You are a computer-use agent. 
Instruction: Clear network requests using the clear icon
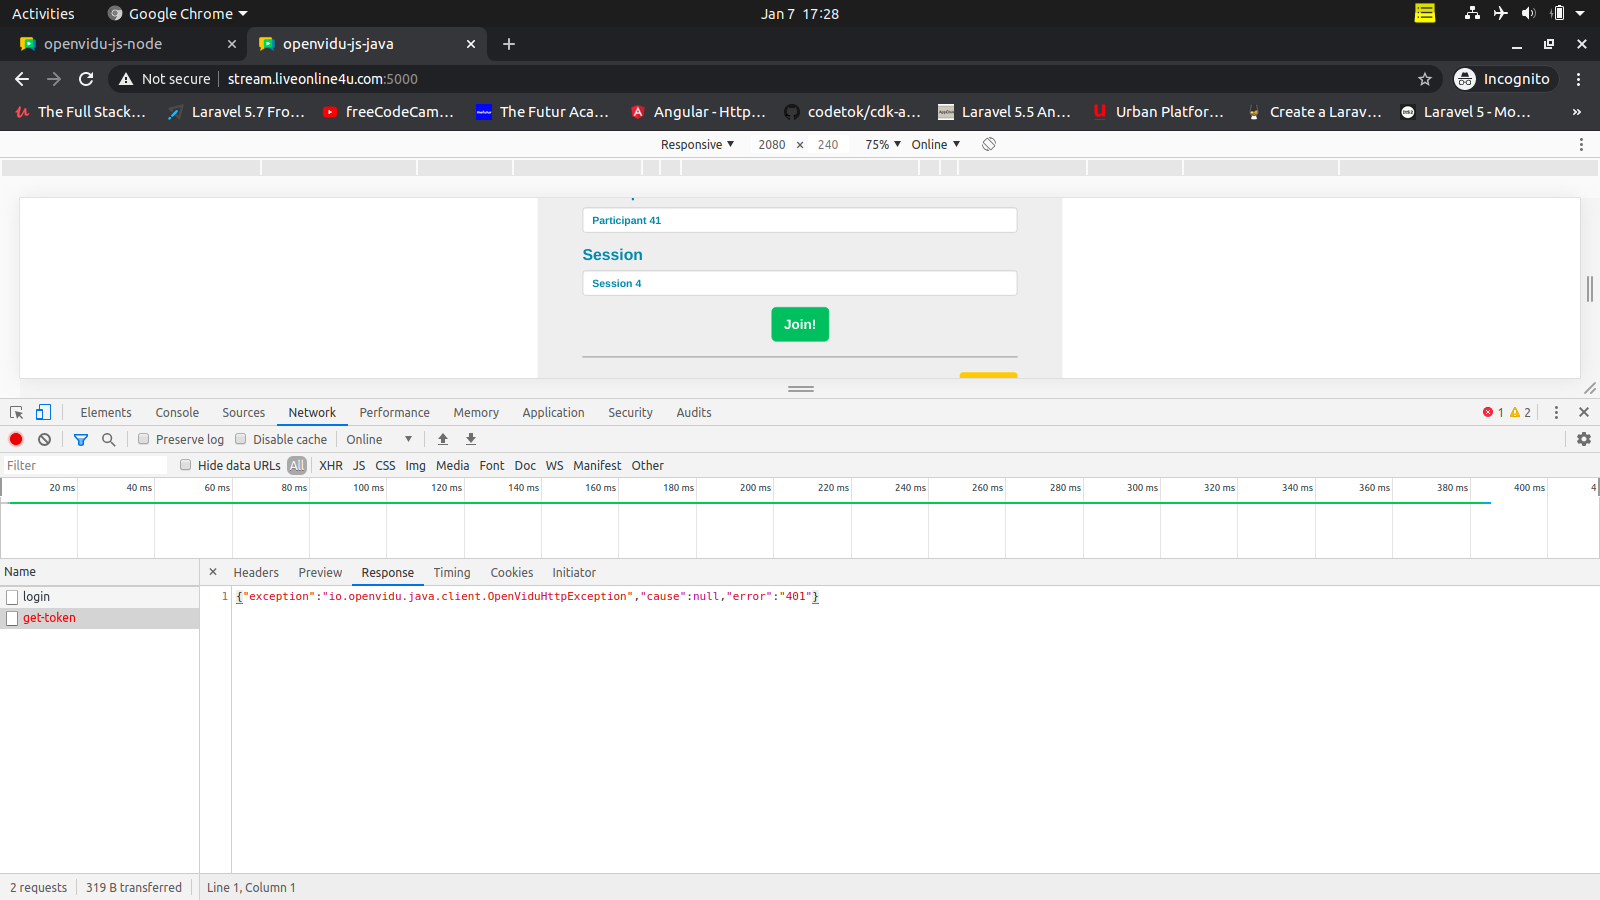point(44,439)
